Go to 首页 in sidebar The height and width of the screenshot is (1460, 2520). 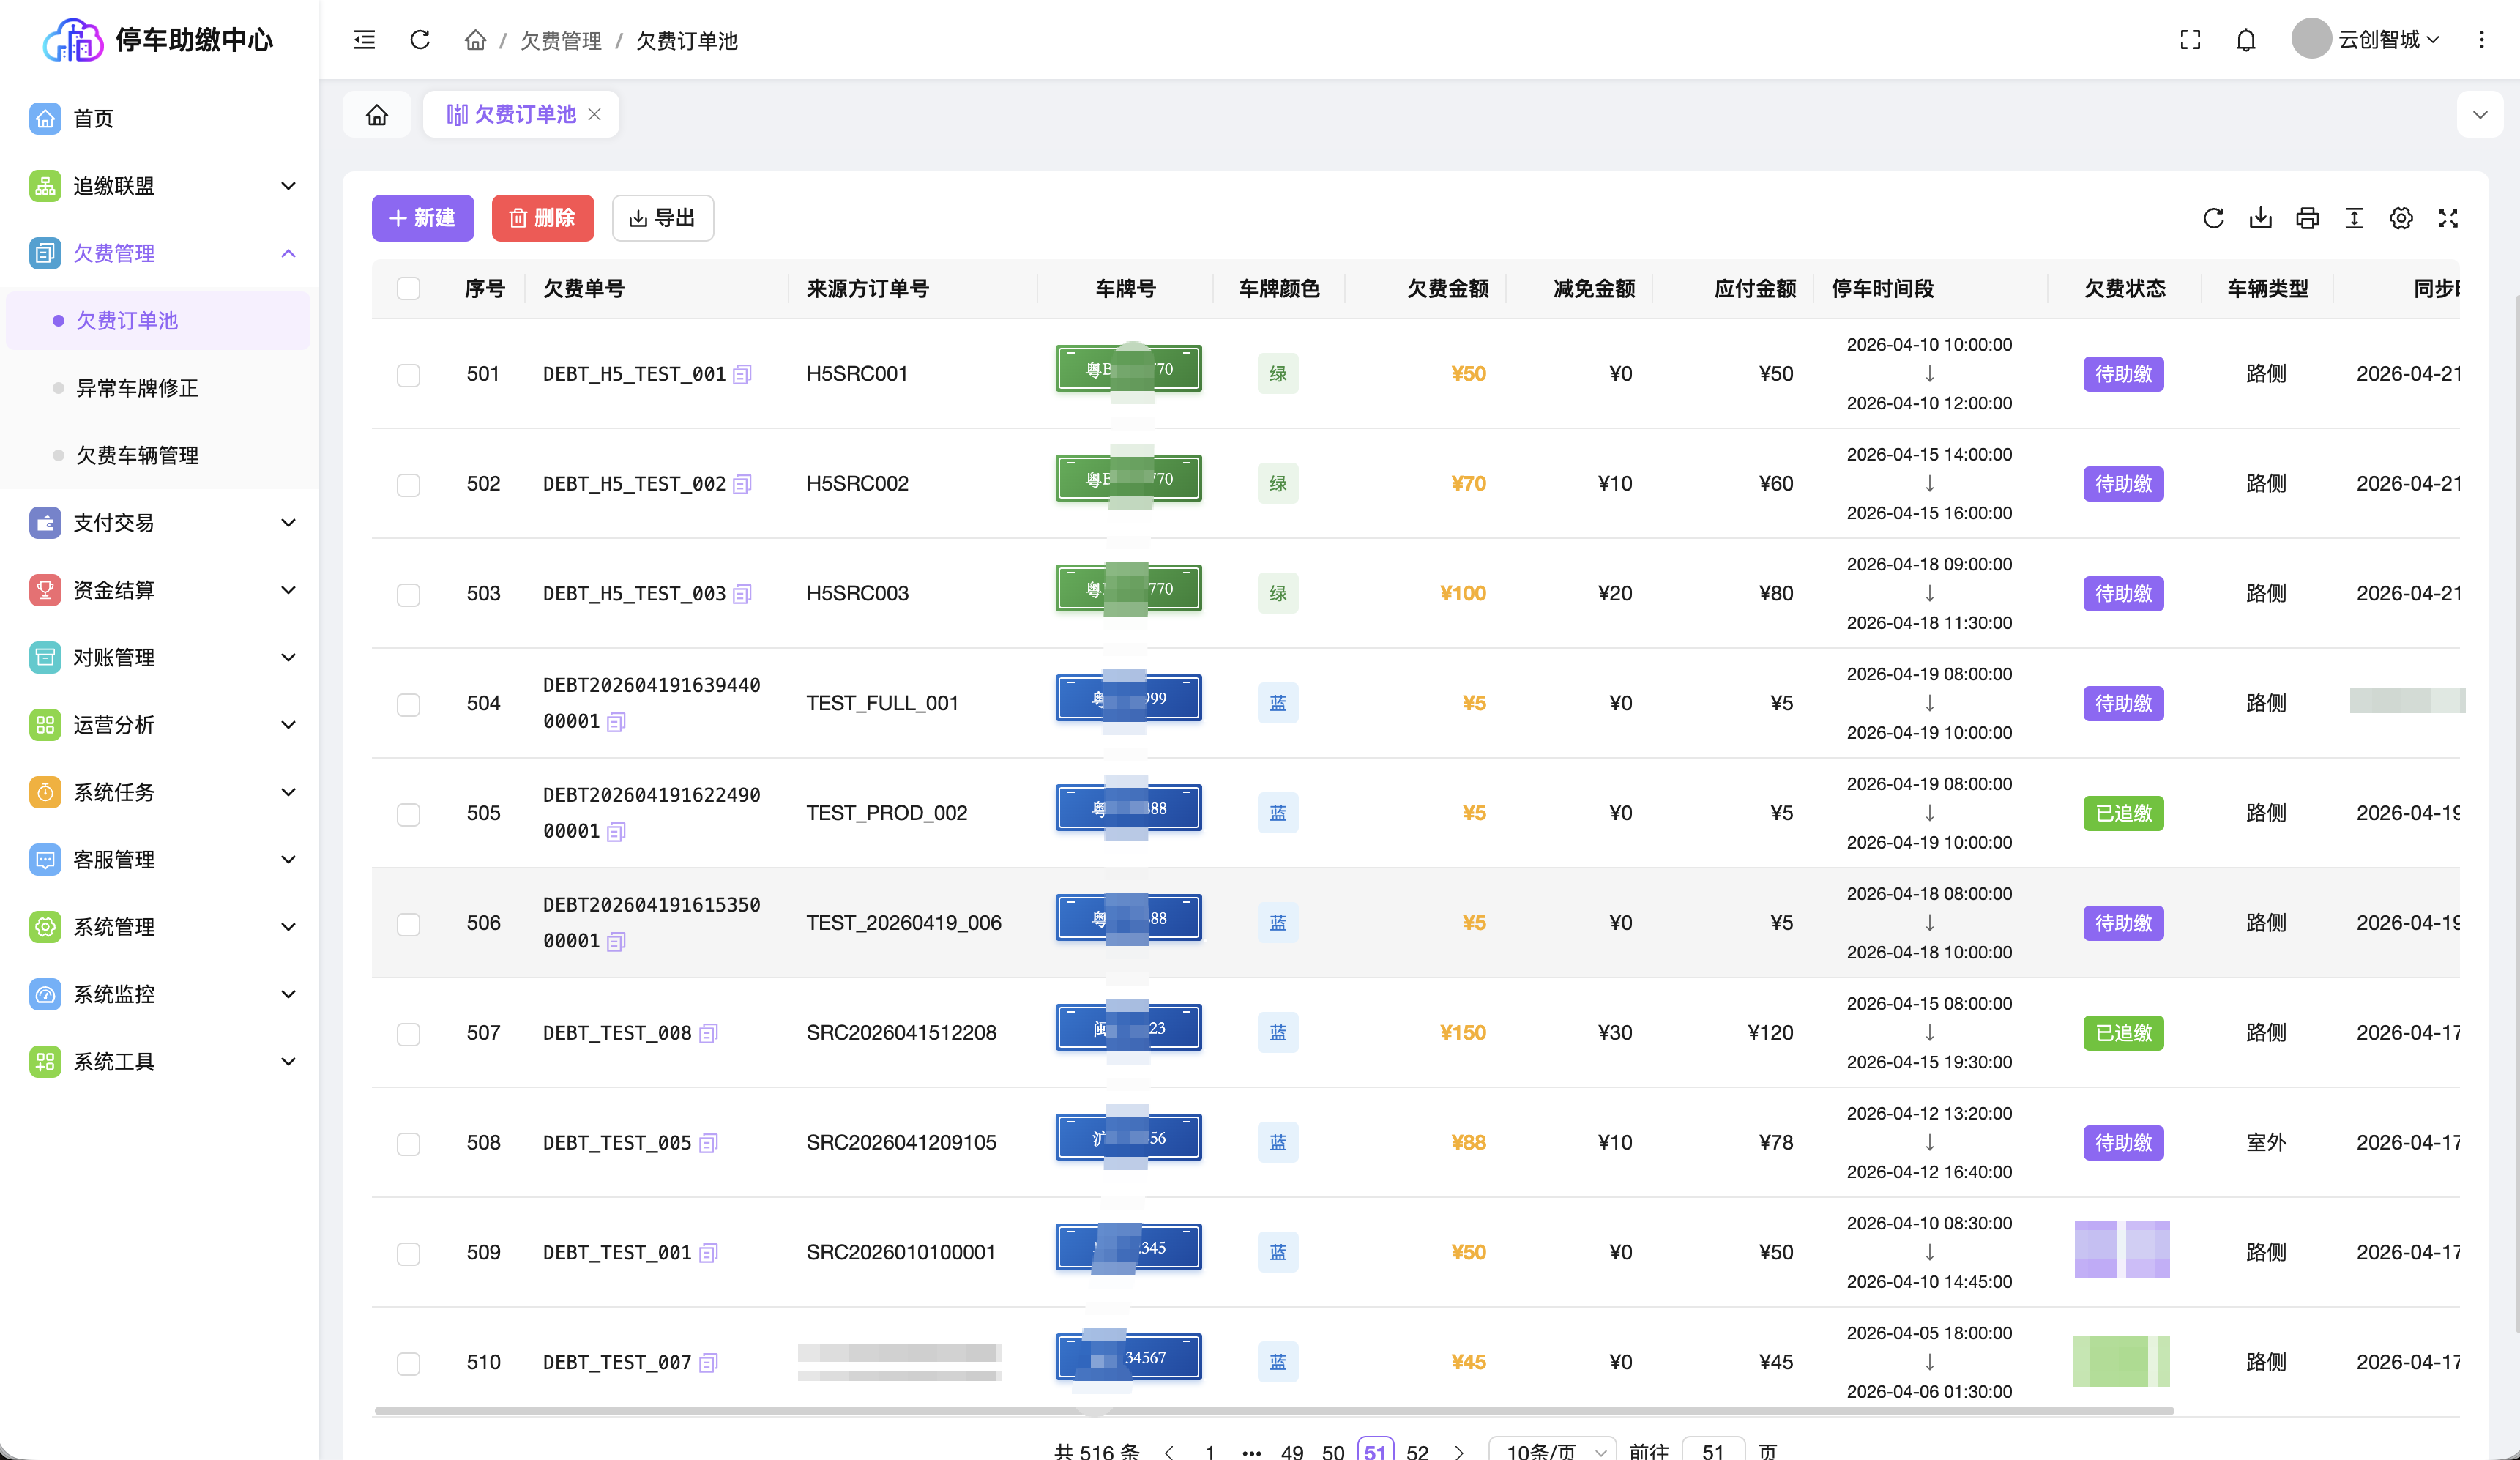(160, 118)
